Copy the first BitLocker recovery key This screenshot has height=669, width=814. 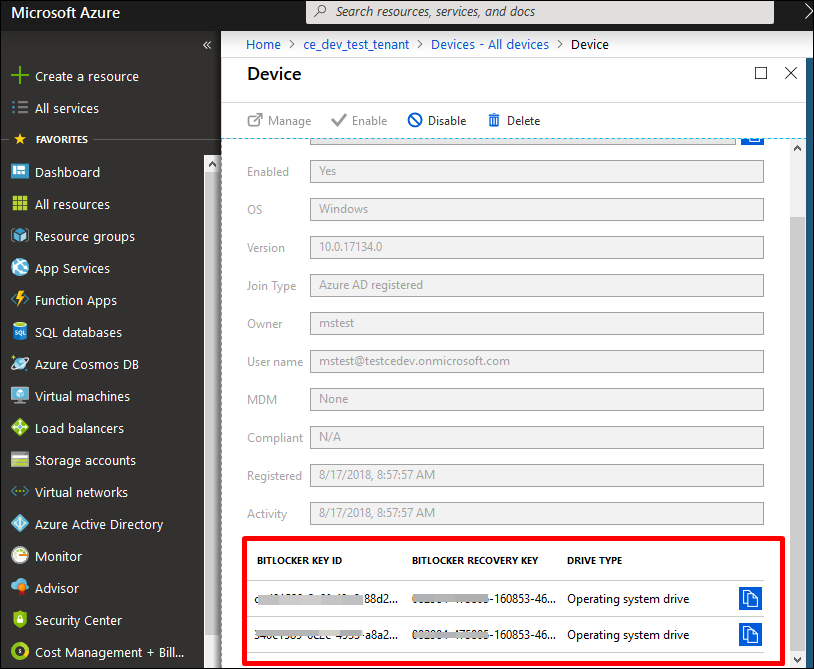coord(750,598)
